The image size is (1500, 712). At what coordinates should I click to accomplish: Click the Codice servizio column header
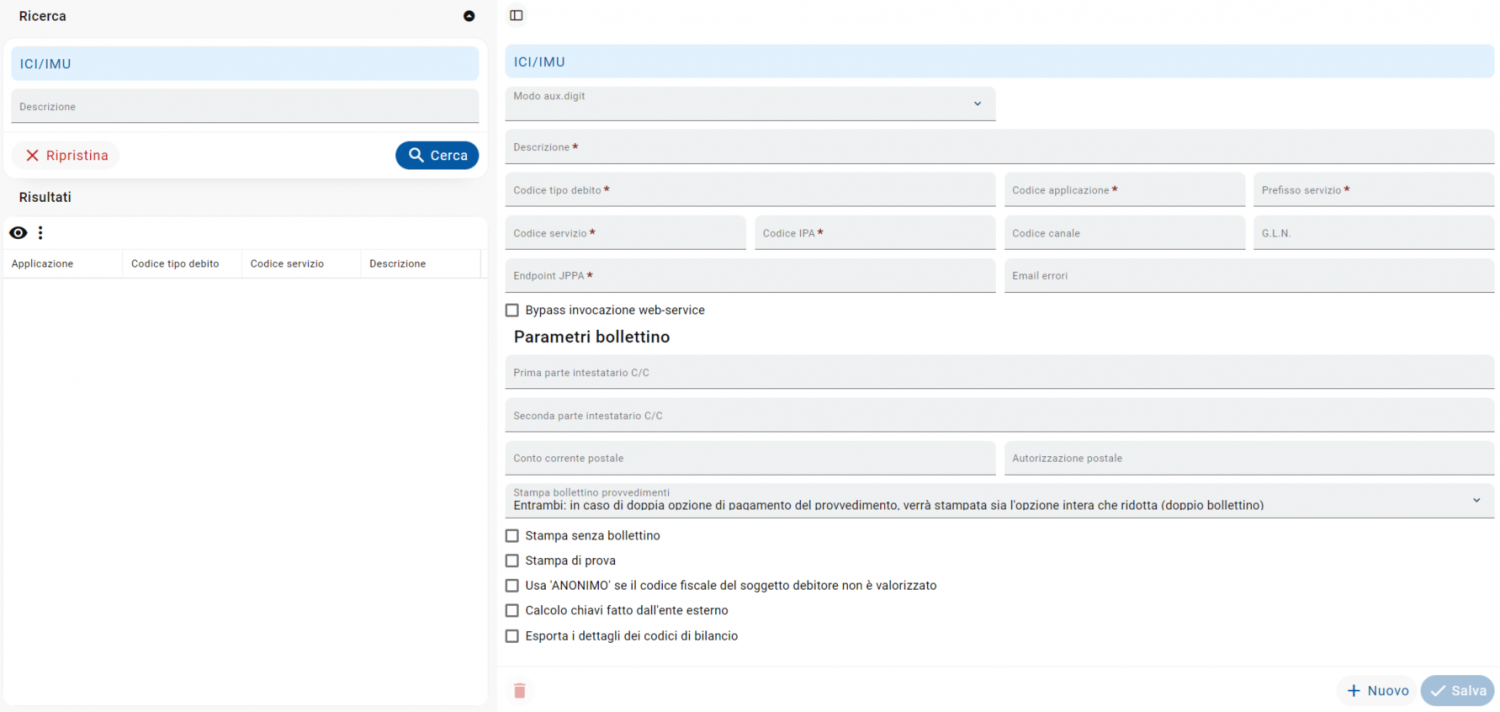point(287,264)
